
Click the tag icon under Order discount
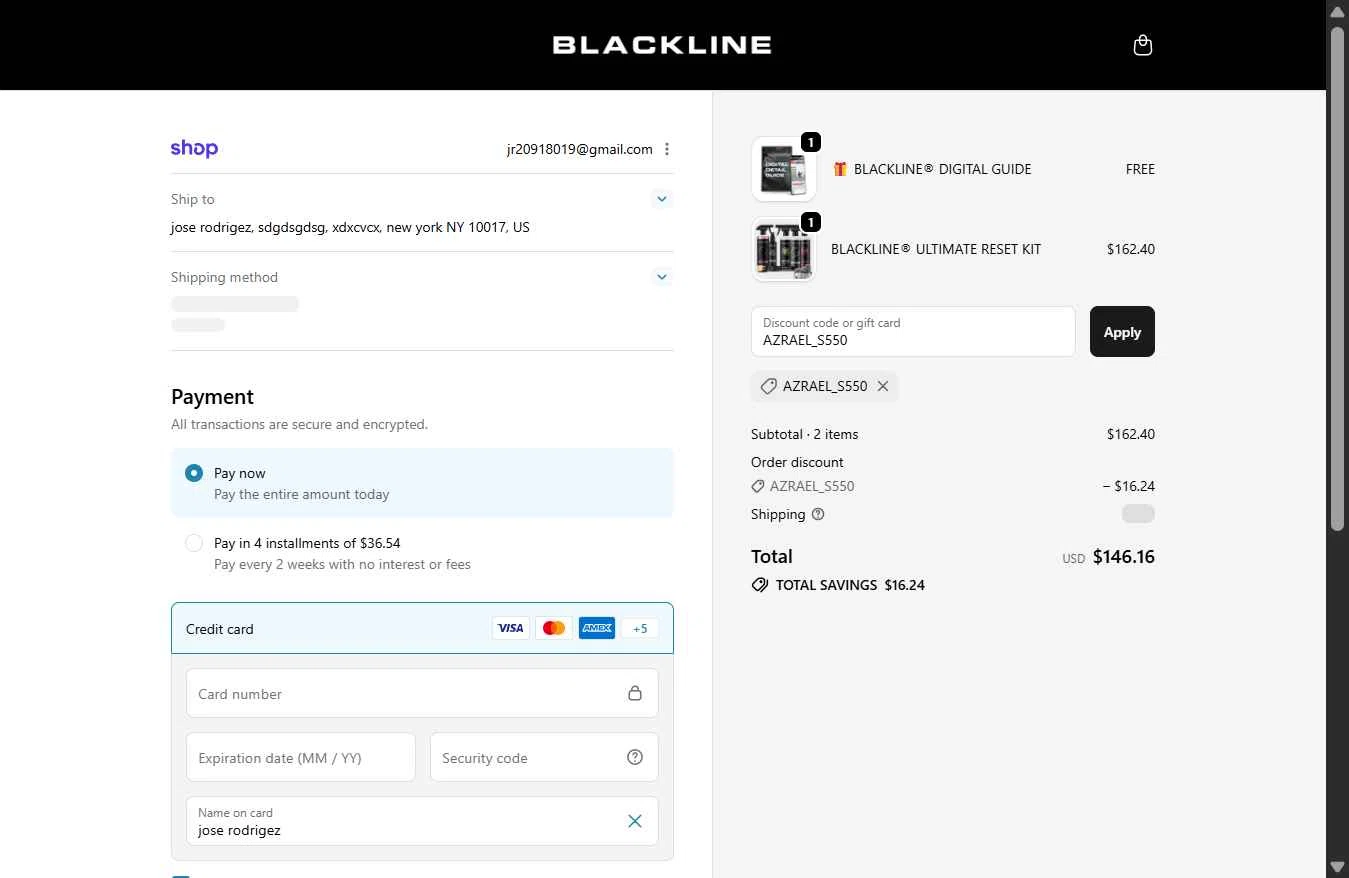[758, 486]
